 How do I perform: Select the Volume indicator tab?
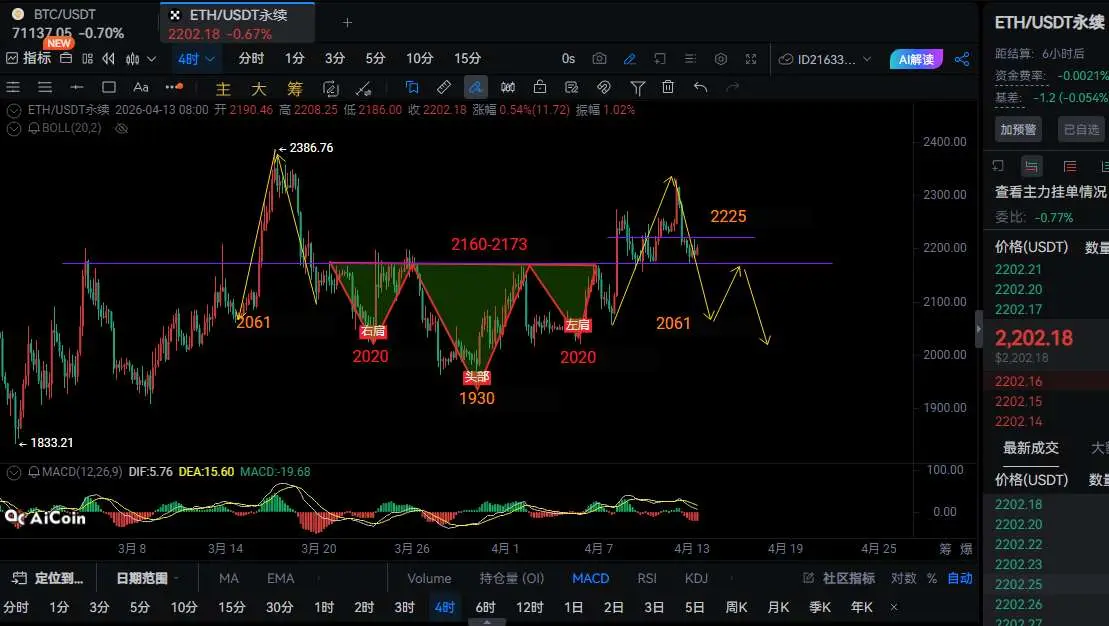pos(429,579)
